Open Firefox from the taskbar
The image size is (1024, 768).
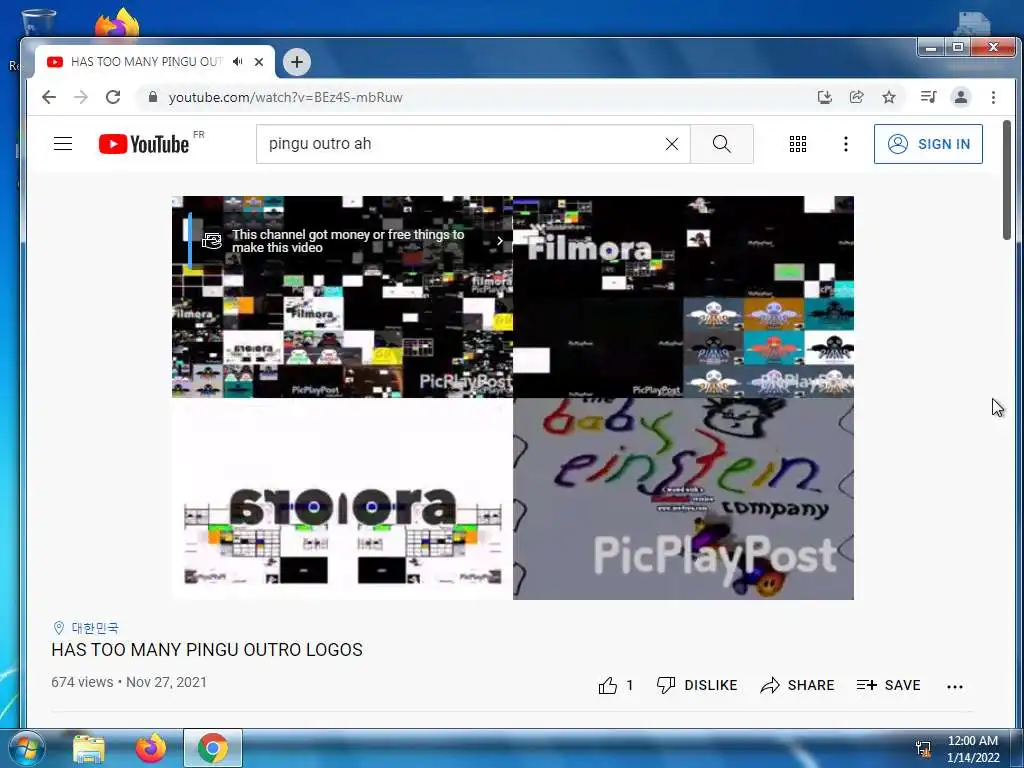[151, 748]
